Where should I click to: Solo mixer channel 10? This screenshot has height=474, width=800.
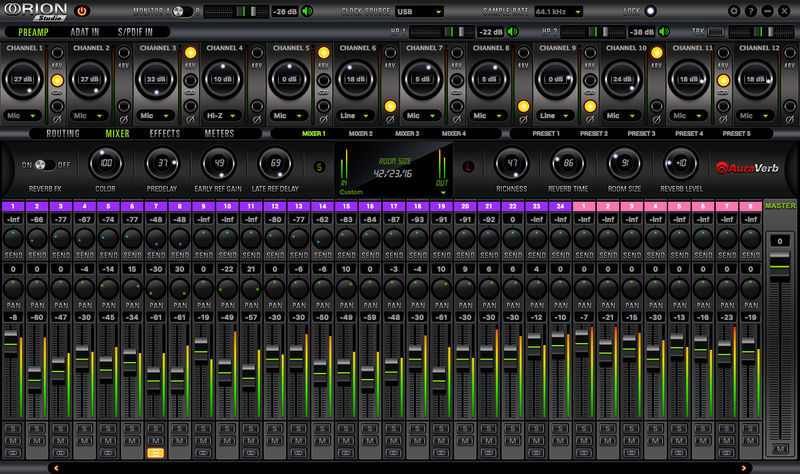coord(227,428)
